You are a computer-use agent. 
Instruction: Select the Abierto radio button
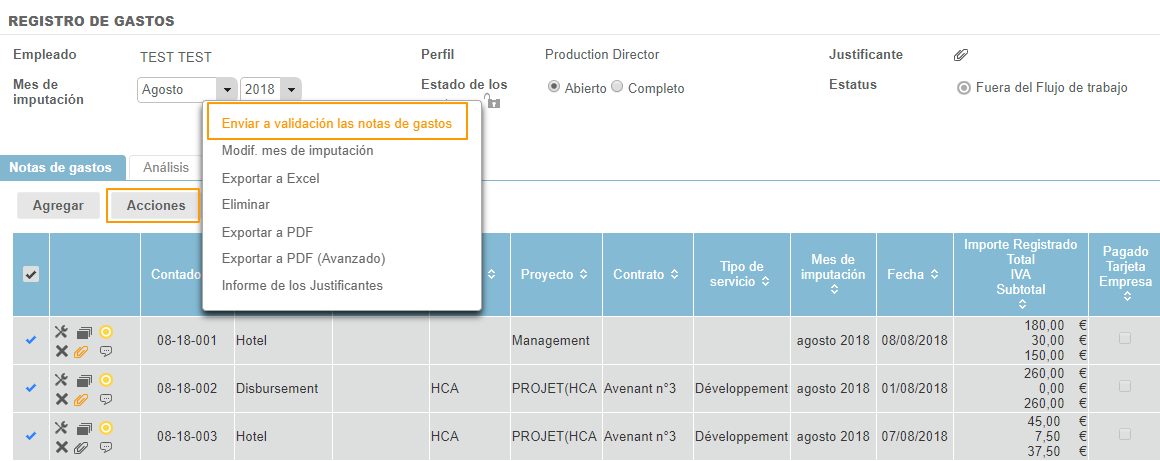click(553, 87)
